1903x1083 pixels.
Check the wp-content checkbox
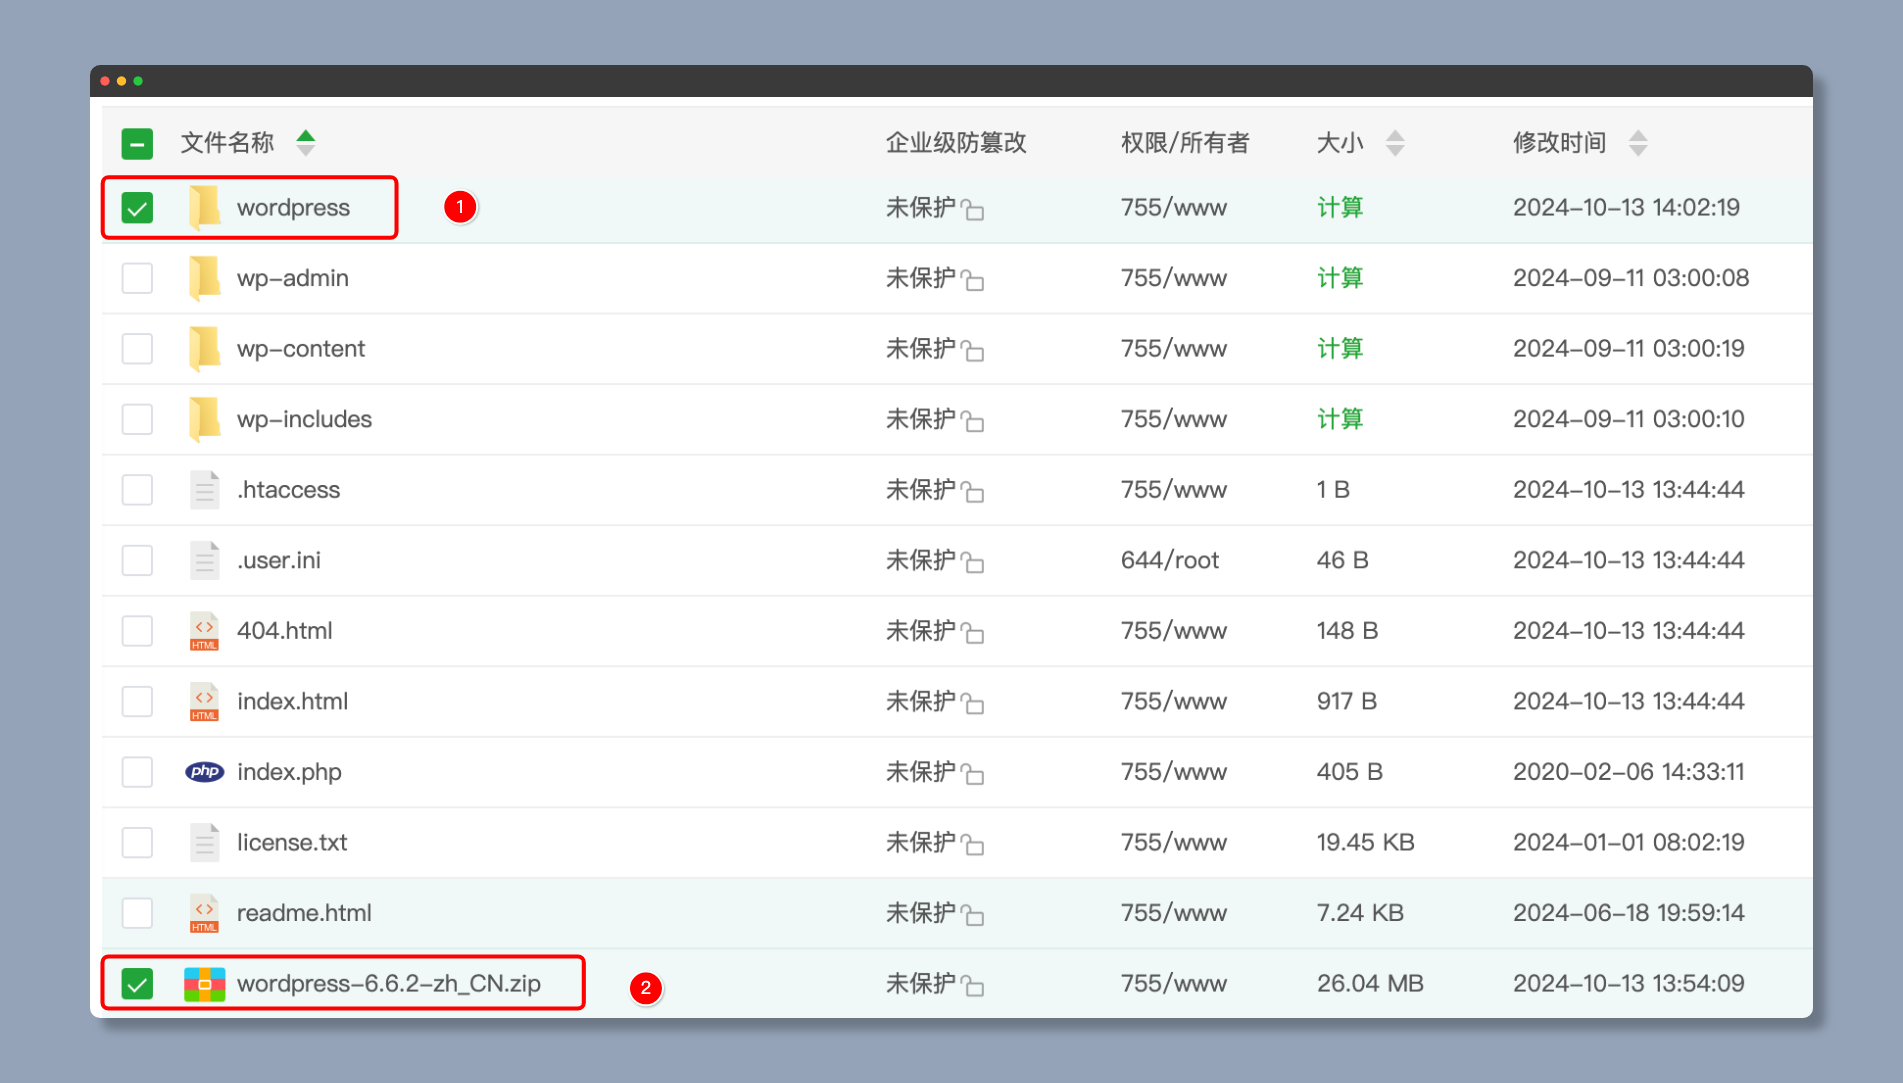137,349
